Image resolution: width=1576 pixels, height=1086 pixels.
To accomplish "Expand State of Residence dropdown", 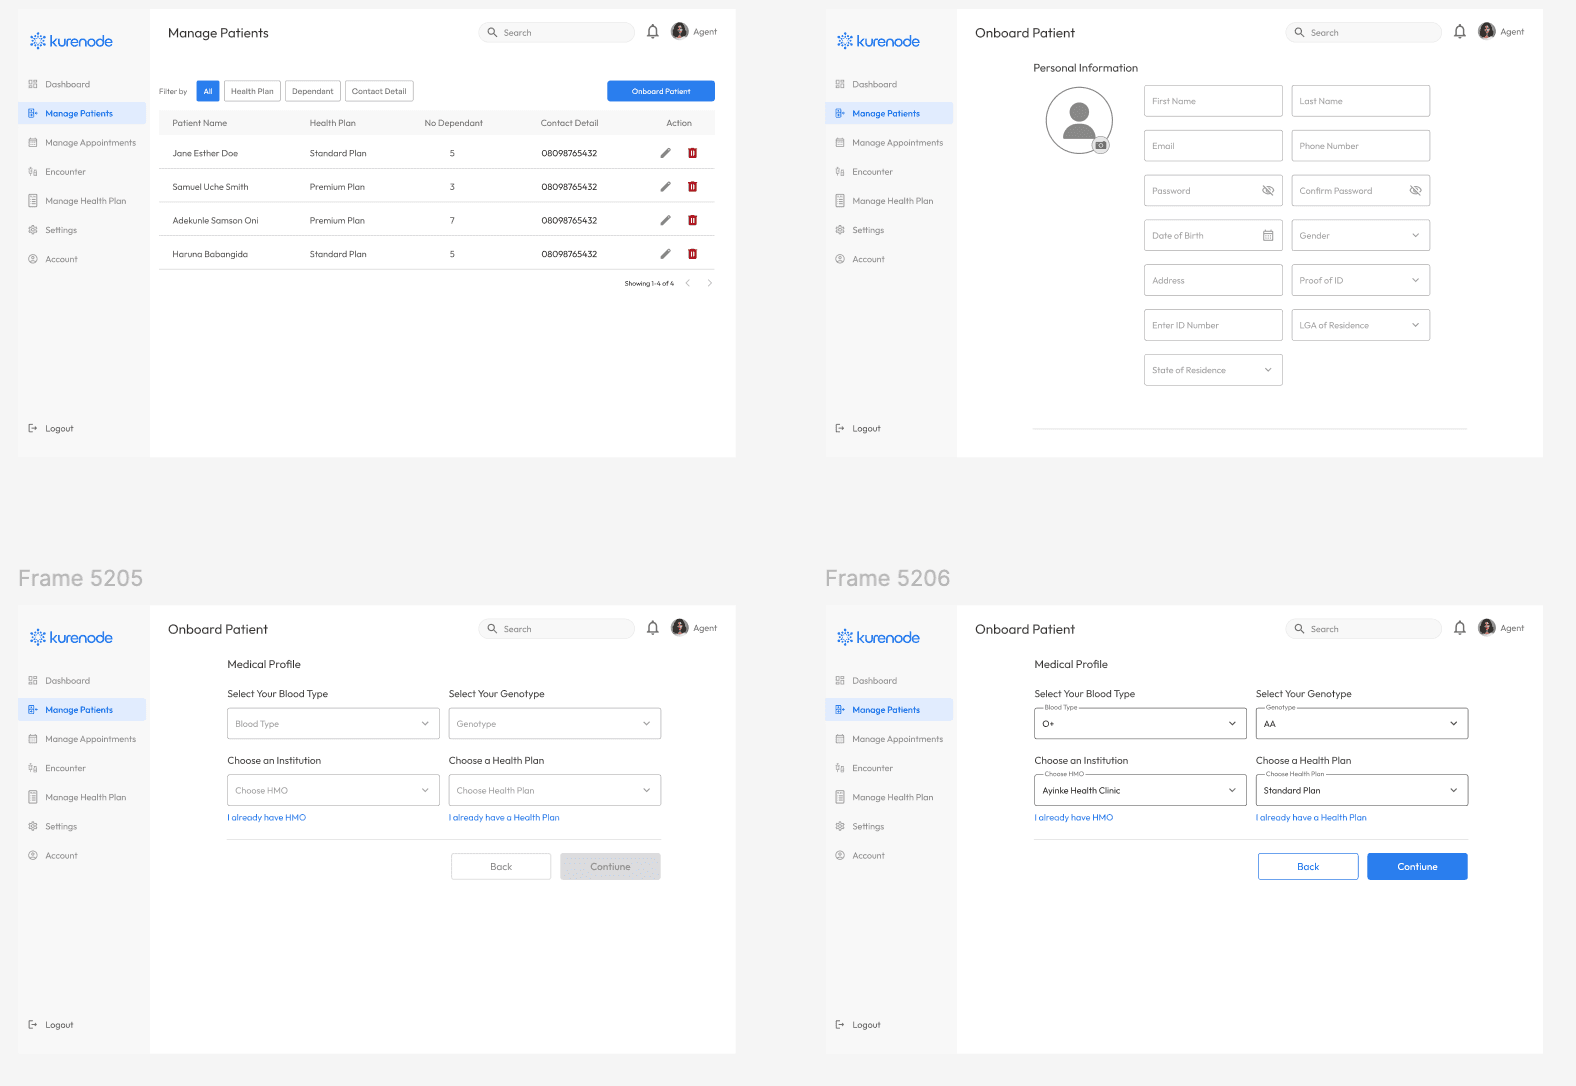I will click(1213, 370).
